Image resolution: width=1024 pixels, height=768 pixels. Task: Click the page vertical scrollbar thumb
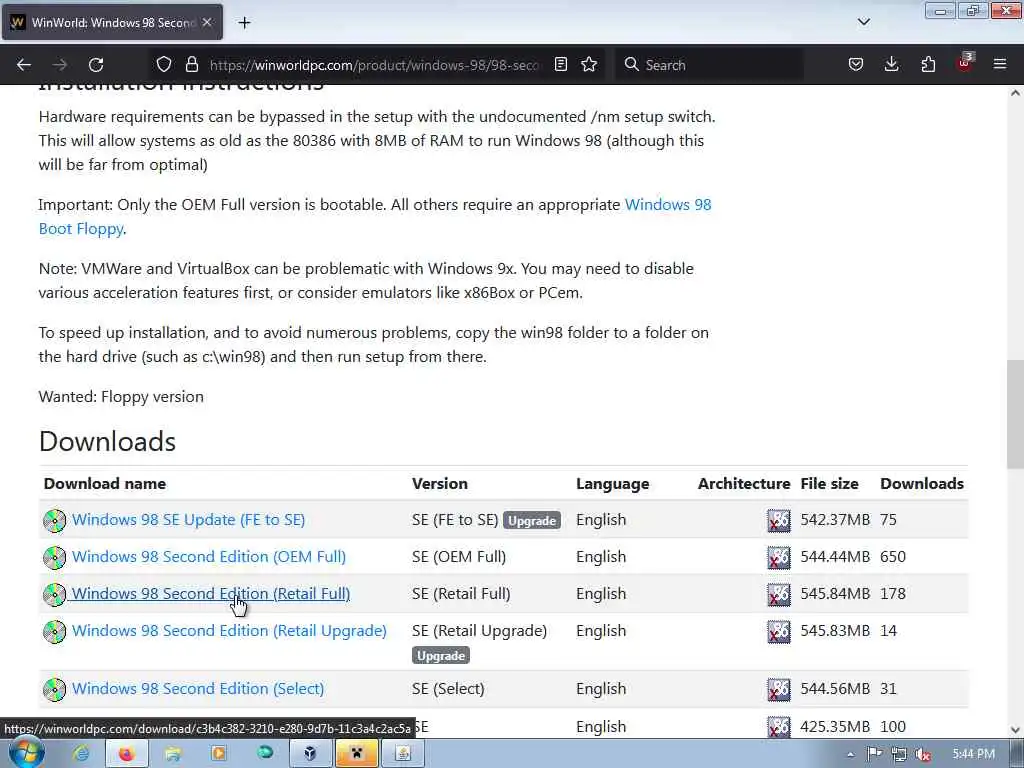1015,414
